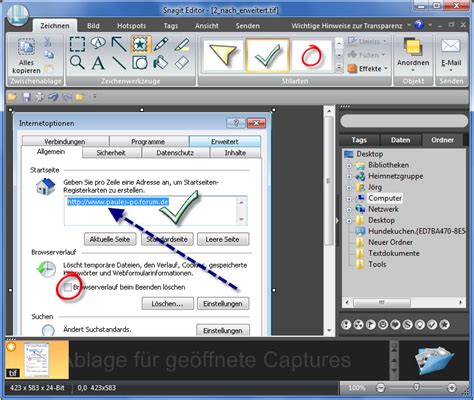This screenshot has height=400, width=474.
Task: Select the Line drawing tool
Action: [119, 63]
